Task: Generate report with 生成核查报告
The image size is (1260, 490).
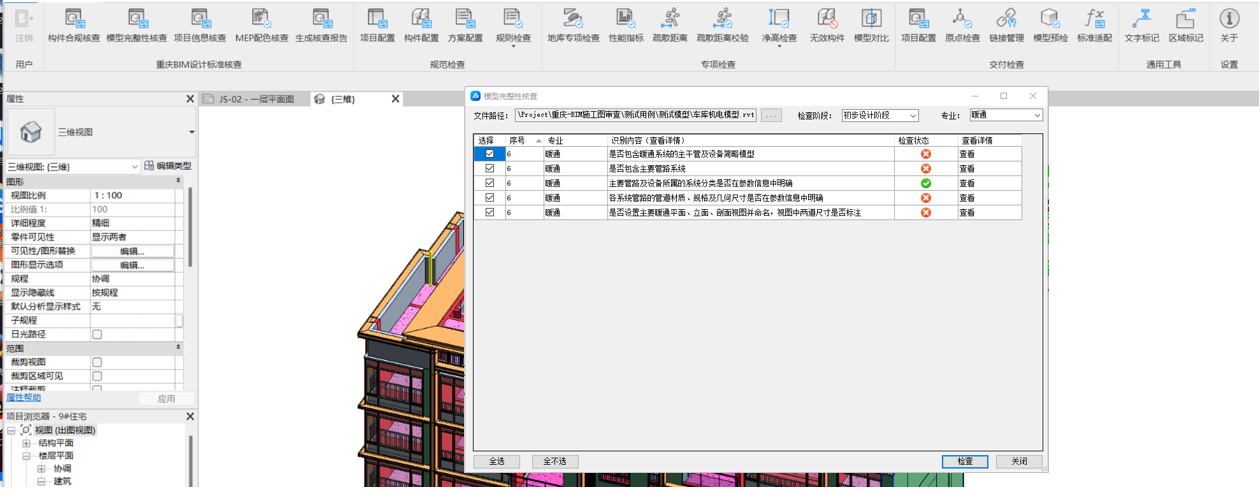Action: point(321,26)
